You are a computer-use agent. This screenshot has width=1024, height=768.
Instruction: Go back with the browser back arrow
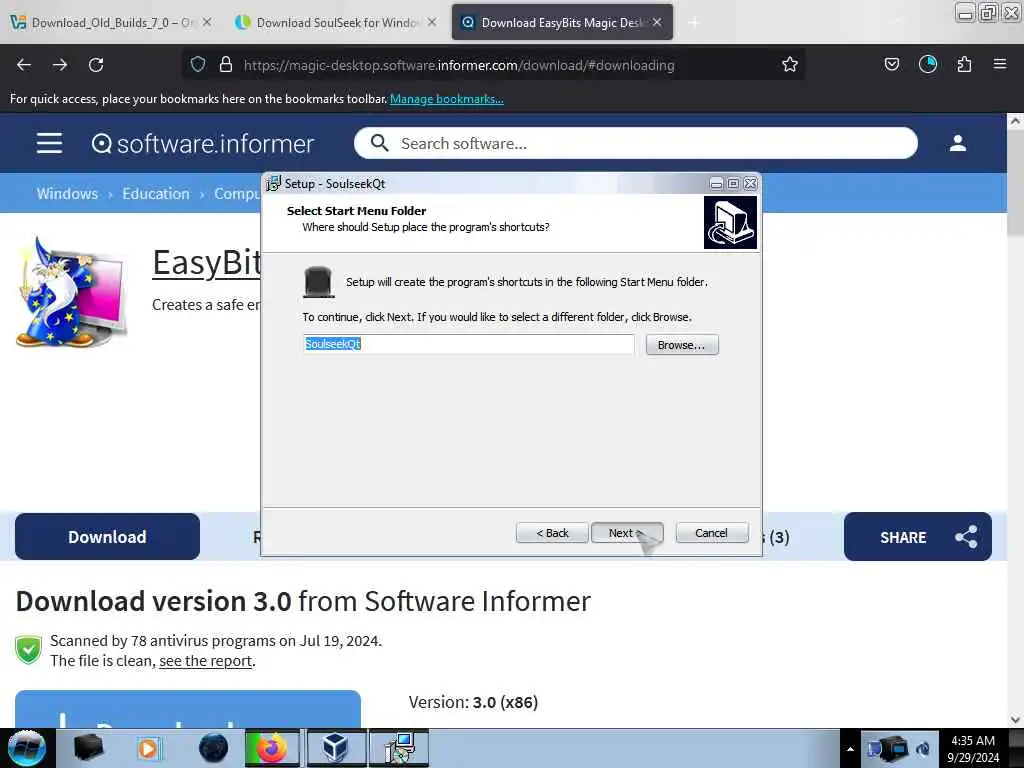[24, 65]
